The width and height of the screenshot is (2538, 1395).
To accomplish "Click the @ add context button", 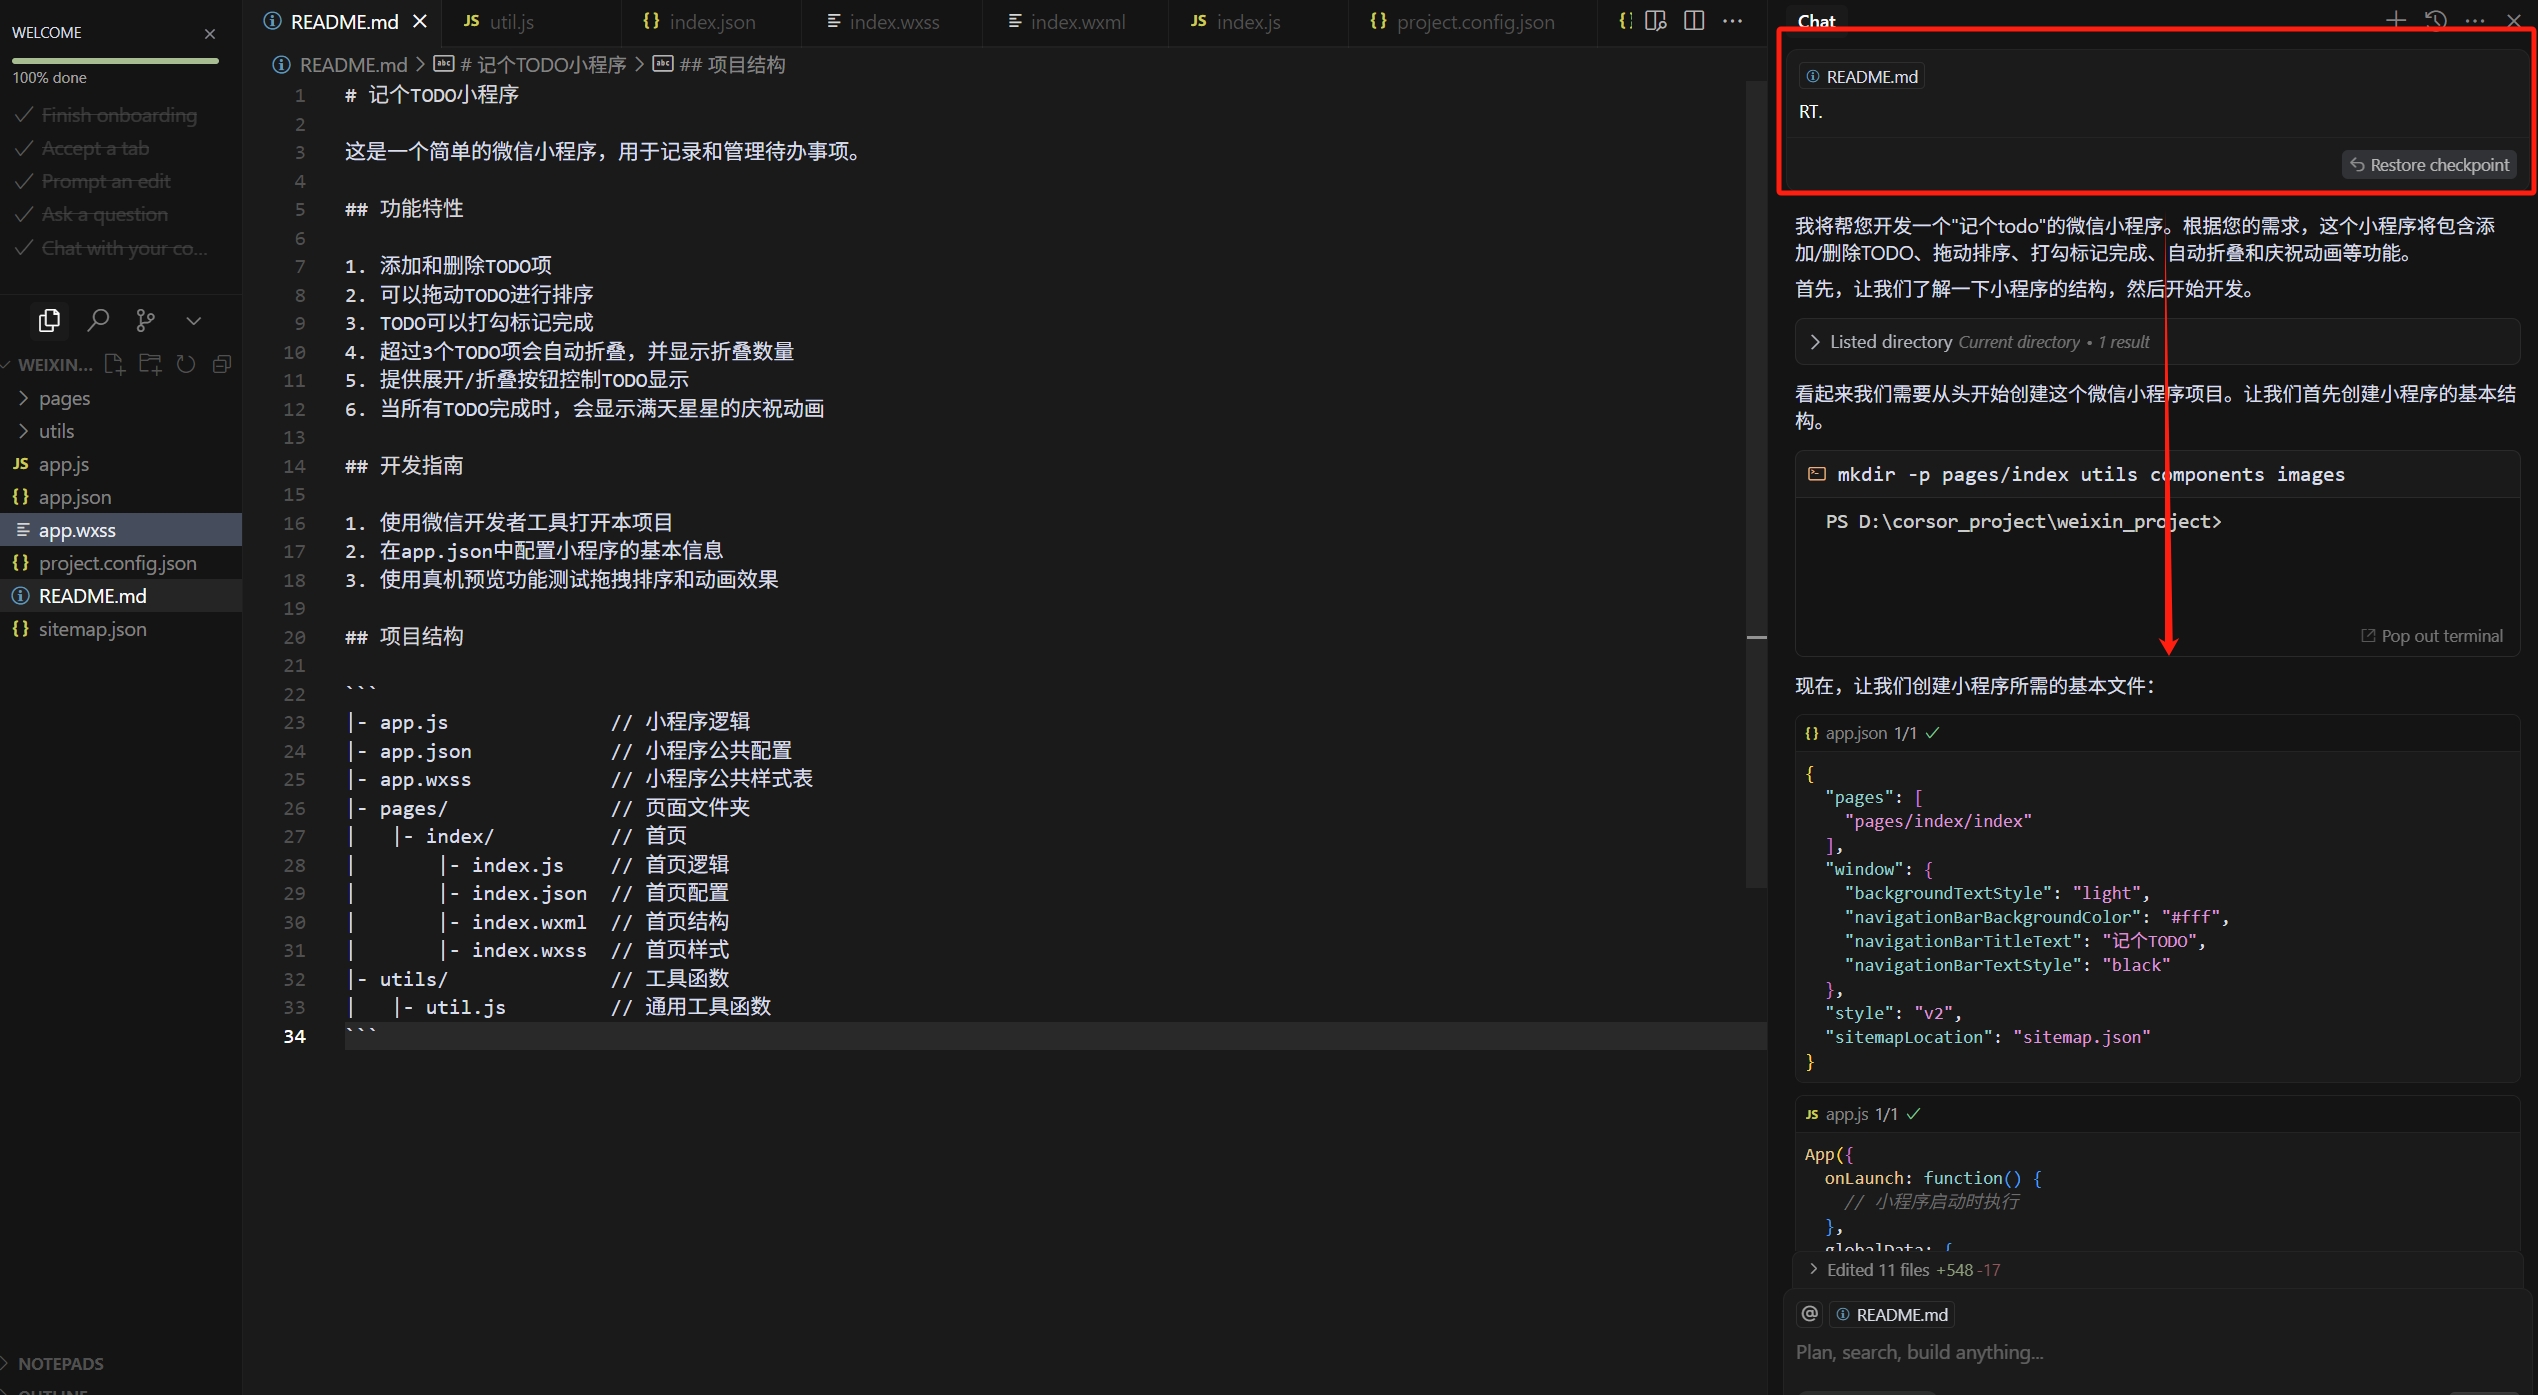I will point(1809,1314).
